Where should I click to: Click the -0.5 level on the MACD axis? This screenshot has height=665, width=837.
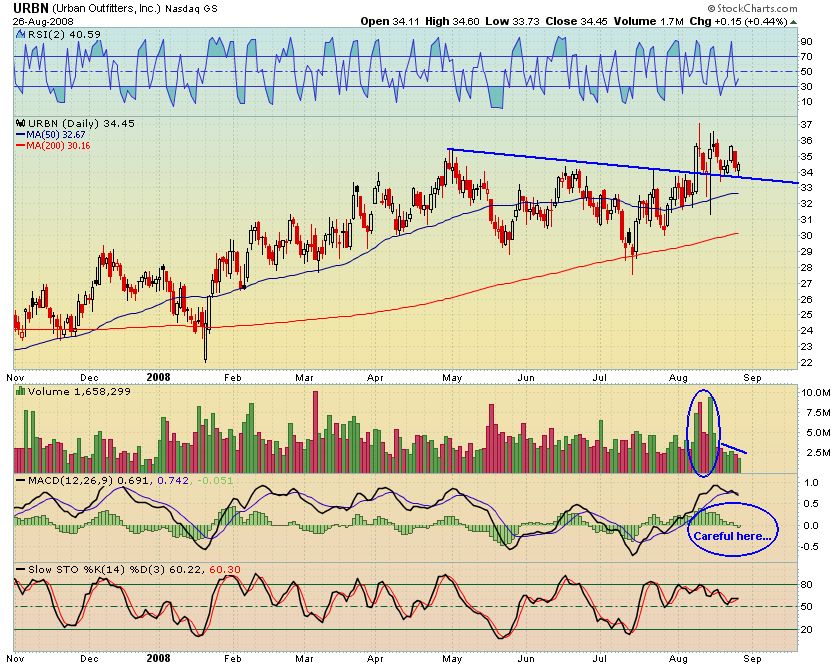[810, 547]
